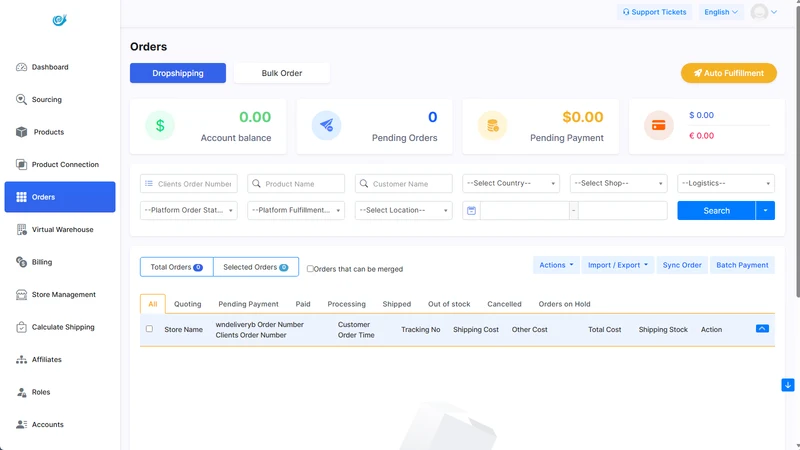
Task: Open user avatar profile menu
Action: click(x=764, y=12)
